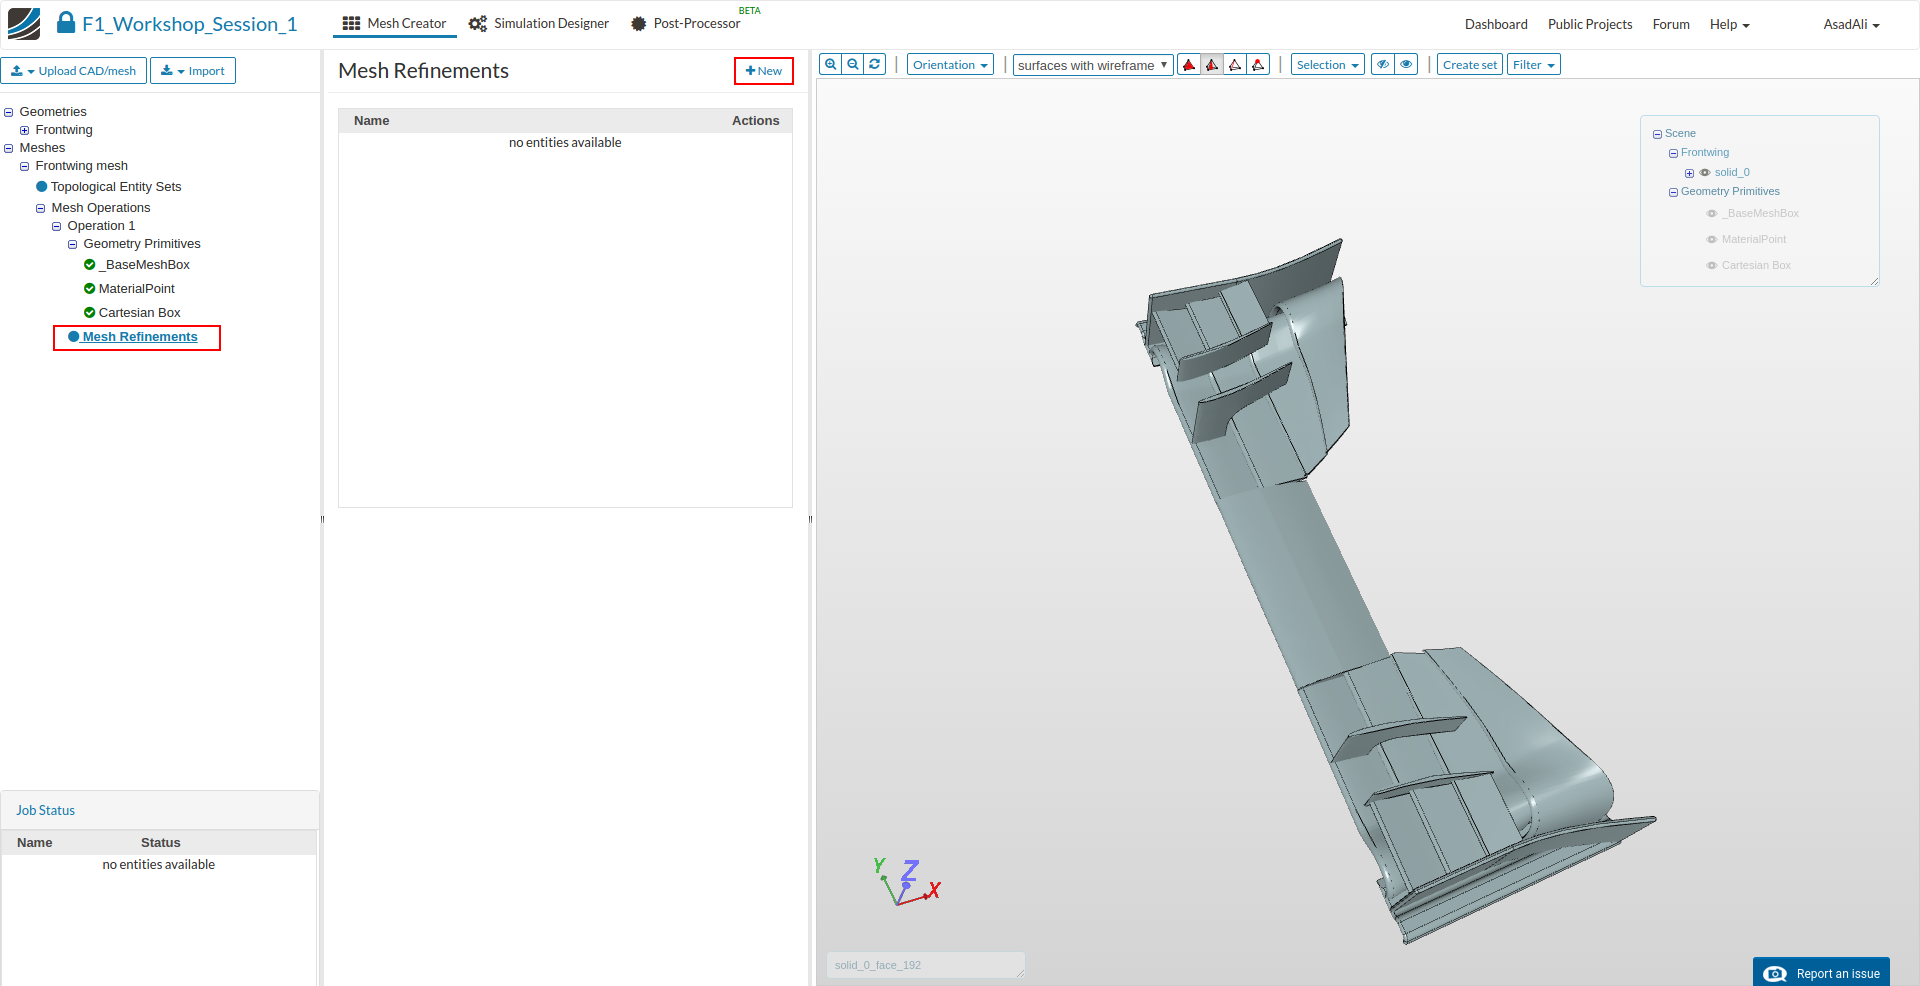Viewport: 1920px width, 986px height.
Task: Click the hide selection crossed-eye icon
Action: coord(1383,65)
